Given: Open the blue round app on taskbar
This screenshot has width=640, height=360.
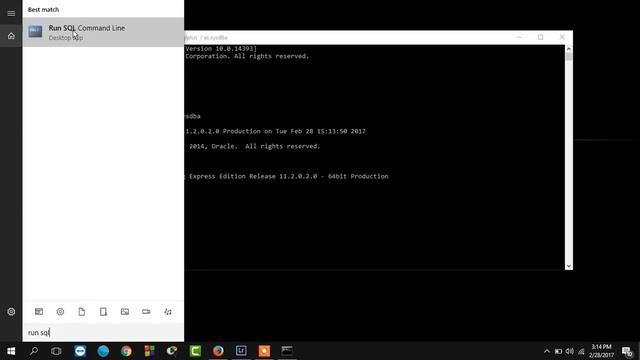Looking at the screenshot, I should [103, 351].
